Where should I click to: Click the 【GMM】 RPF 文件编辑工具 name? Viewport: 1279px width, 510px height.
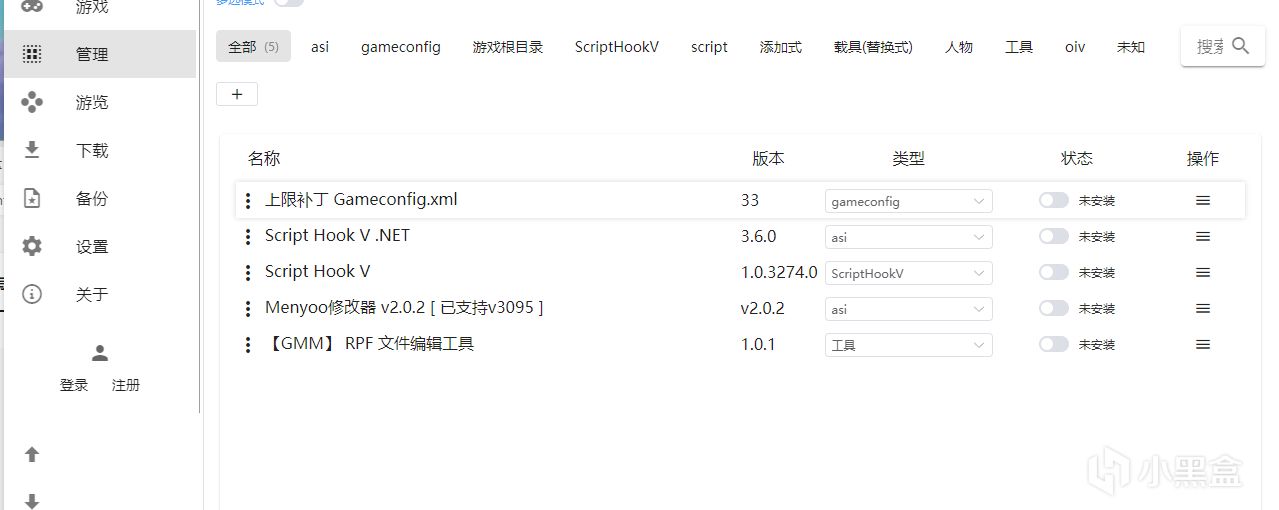[x=369, y=343]
